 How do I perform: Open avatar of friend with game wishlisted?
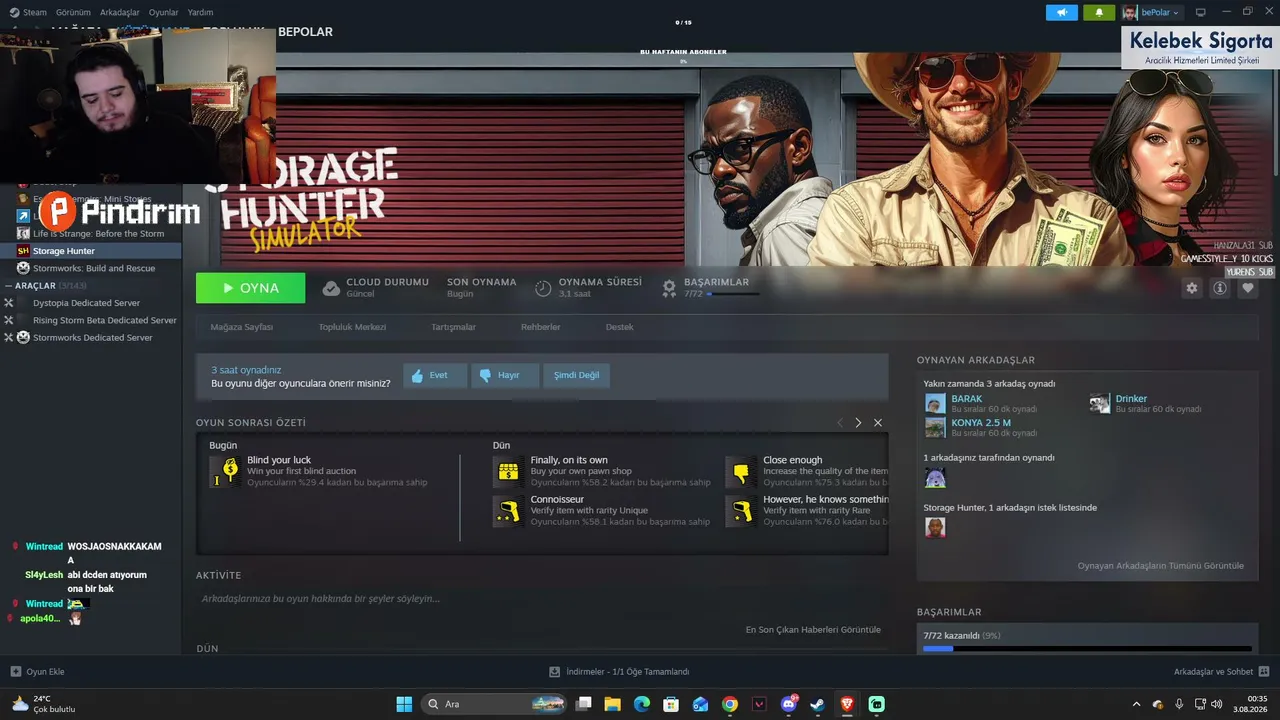(x=935, y=527)
